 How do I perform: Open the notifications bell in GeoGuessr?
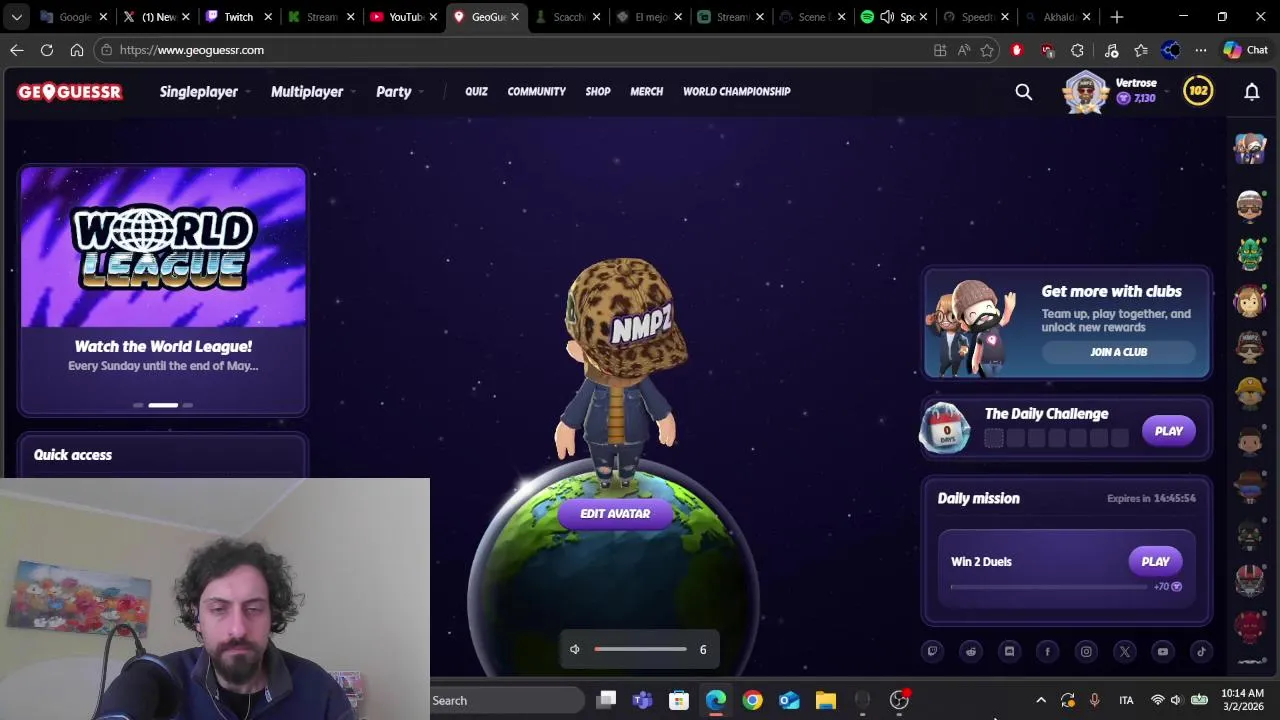click(x=1251, y=92)
